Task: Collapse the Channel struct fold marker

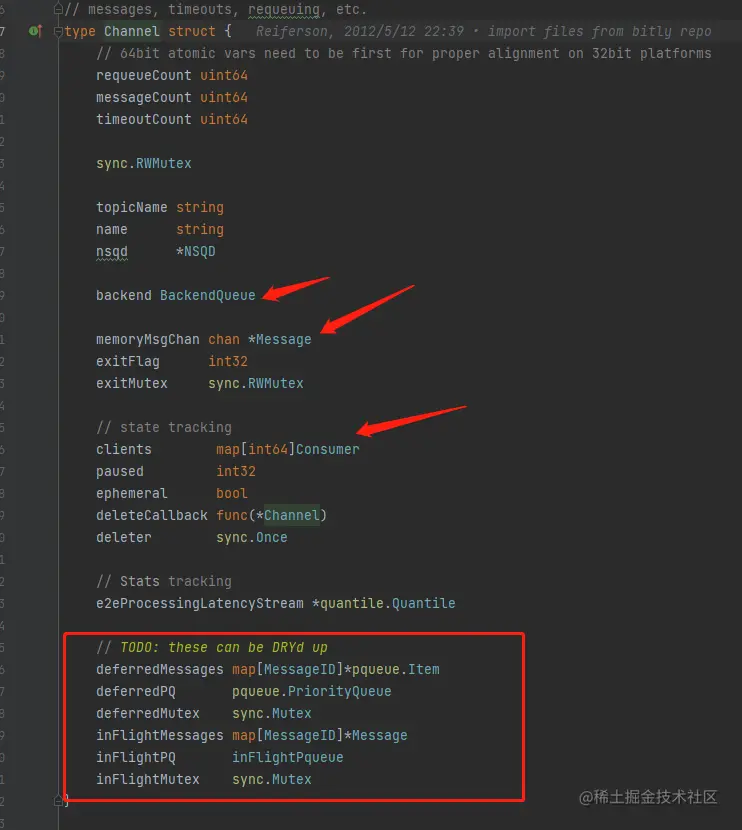Action: pos(58,32)
